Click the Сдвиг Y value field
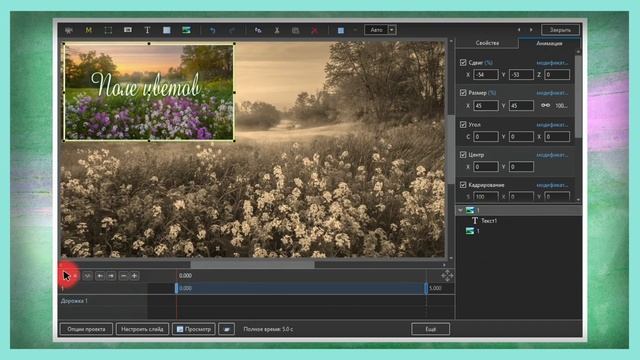Image resolution: width=640 pixels, height=360 pixels. pyautogui.click(x=521, y=75)
